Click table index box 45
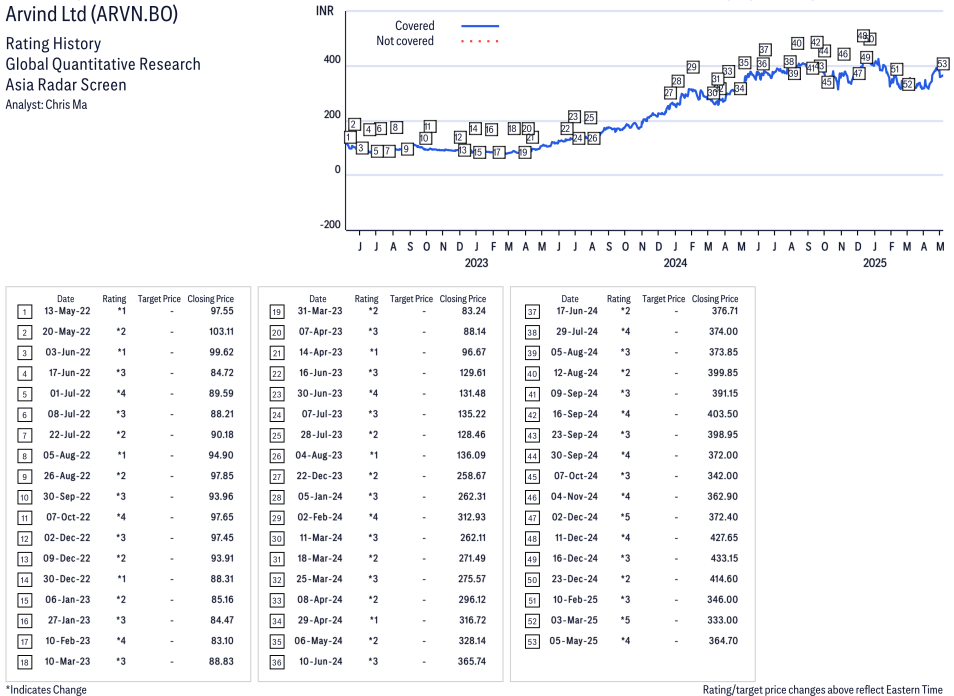This screenshot has height=696, width=954. (532, 477)
